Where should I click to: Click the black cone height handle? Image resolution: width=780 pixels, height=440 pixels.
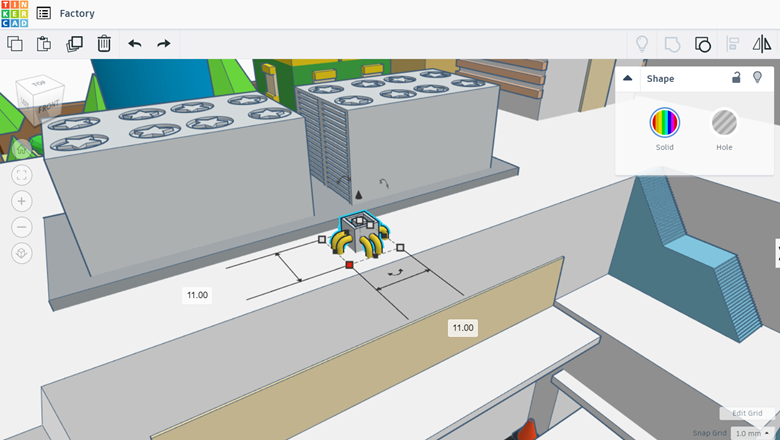coord(359,194)
